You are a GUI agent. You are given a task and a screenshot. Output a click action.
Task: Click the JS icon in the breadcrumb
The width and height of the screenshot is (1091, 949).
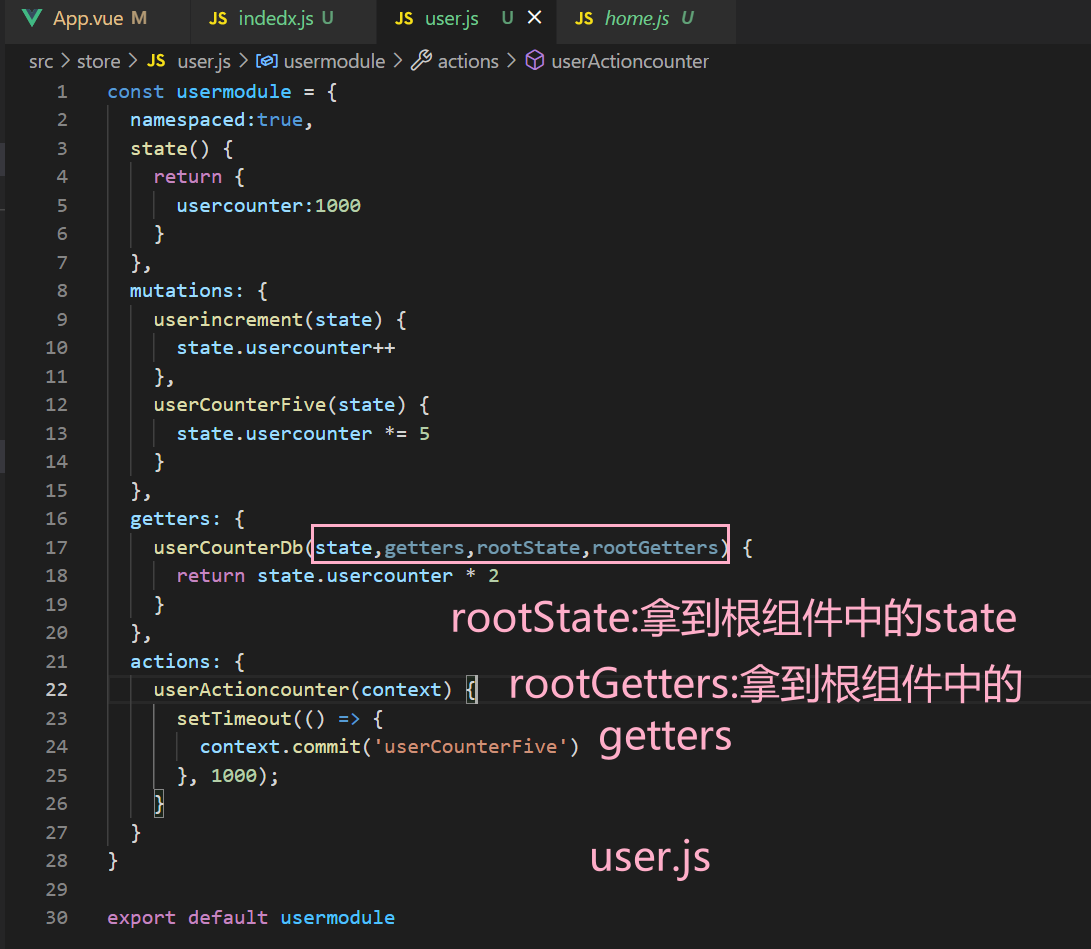point(156,61)
